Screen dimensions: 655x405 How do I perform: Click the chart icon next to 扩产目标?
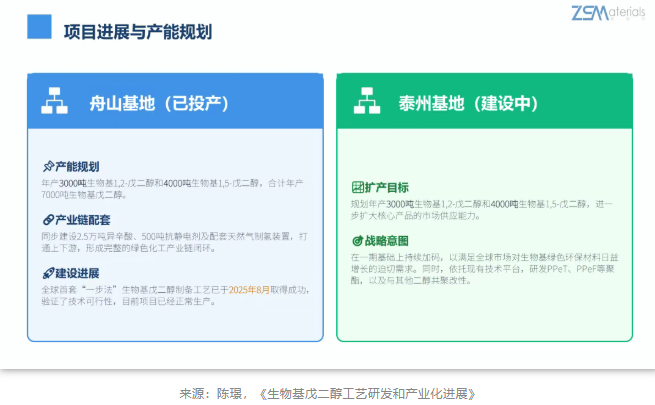tap(358, 187)
